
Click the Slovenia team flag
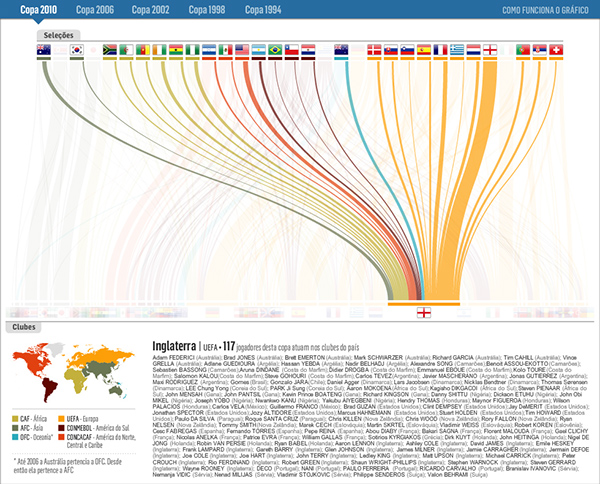tap(407, 50)
